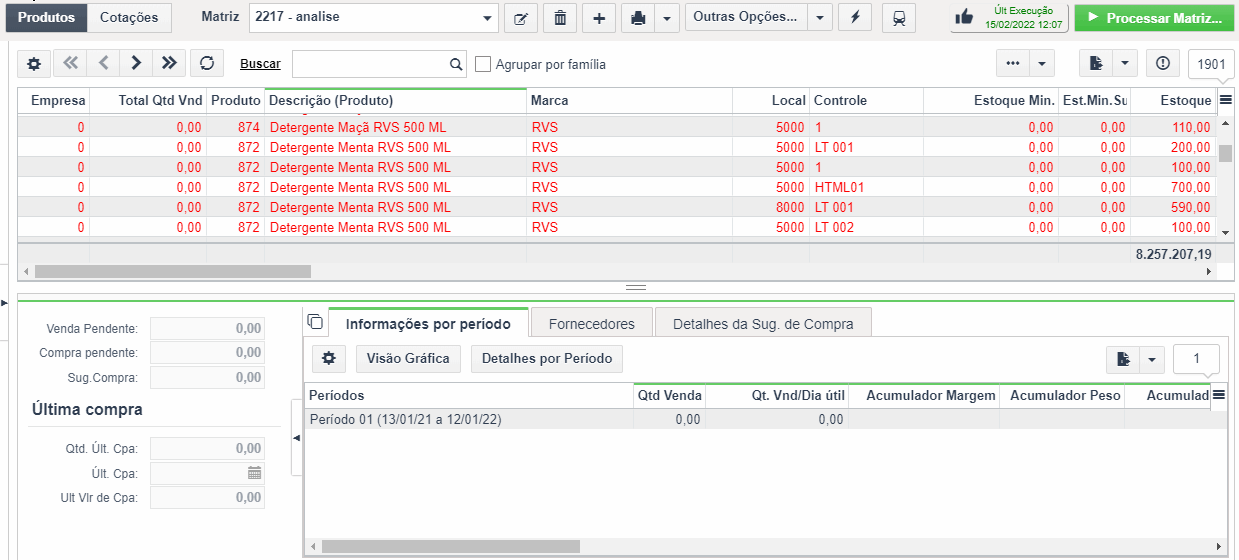Click the refresh grid icon
Viewport: 1239px width, 560px height.
point(207,64)
